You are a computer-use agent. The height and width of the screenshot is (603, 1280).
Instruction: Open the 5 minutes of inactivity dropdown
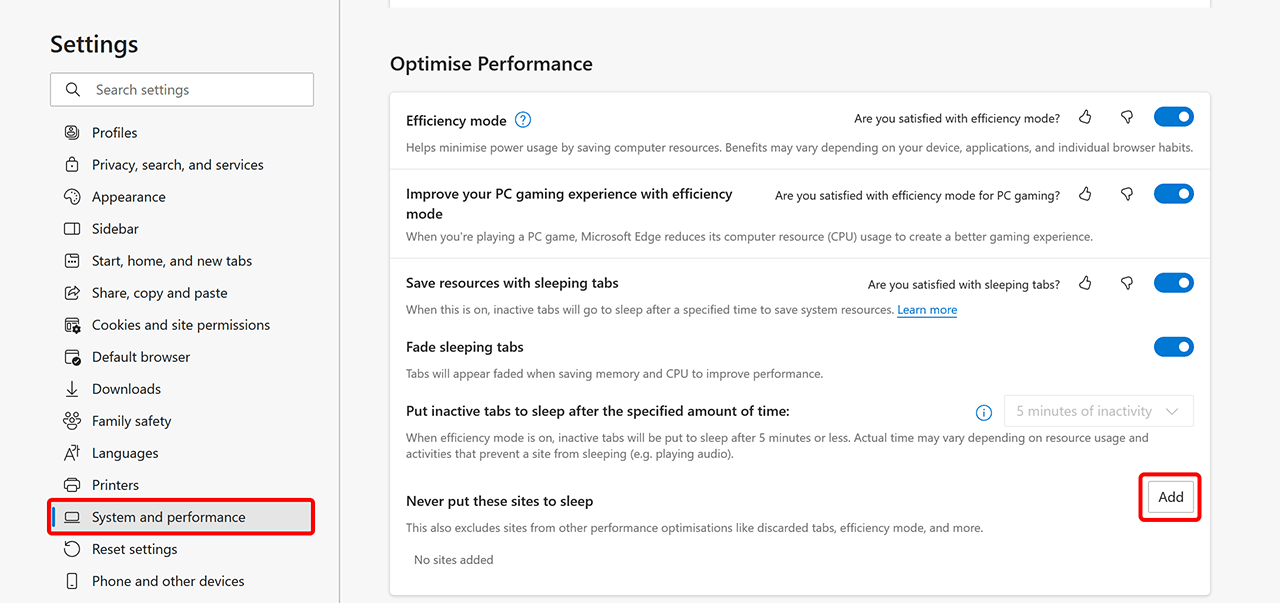click(1098, 411)
